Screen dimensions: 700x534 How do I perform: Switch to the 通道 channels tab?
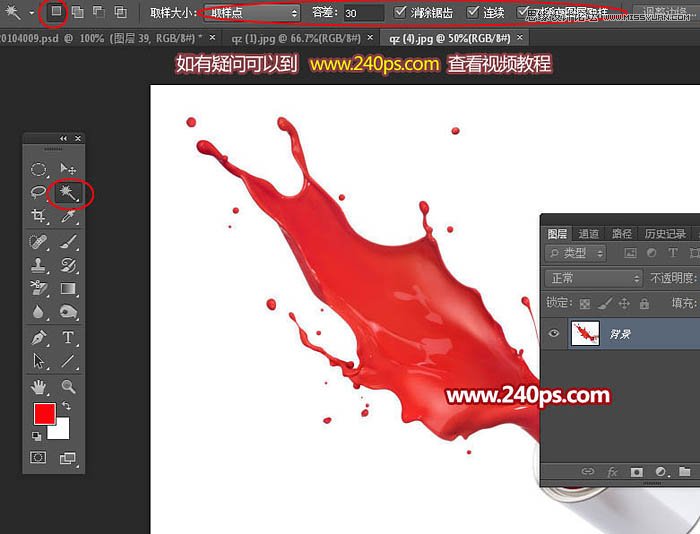point(588,234)
